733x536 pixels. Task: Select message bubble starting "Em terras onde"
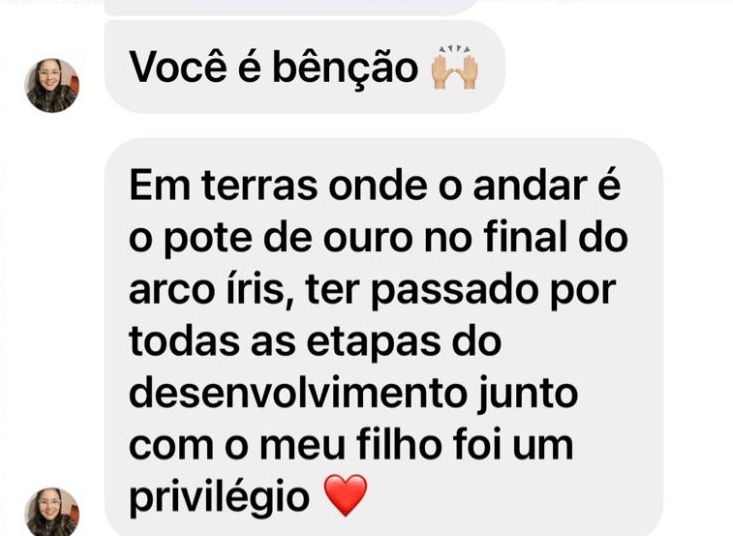[x=383, y=337]
